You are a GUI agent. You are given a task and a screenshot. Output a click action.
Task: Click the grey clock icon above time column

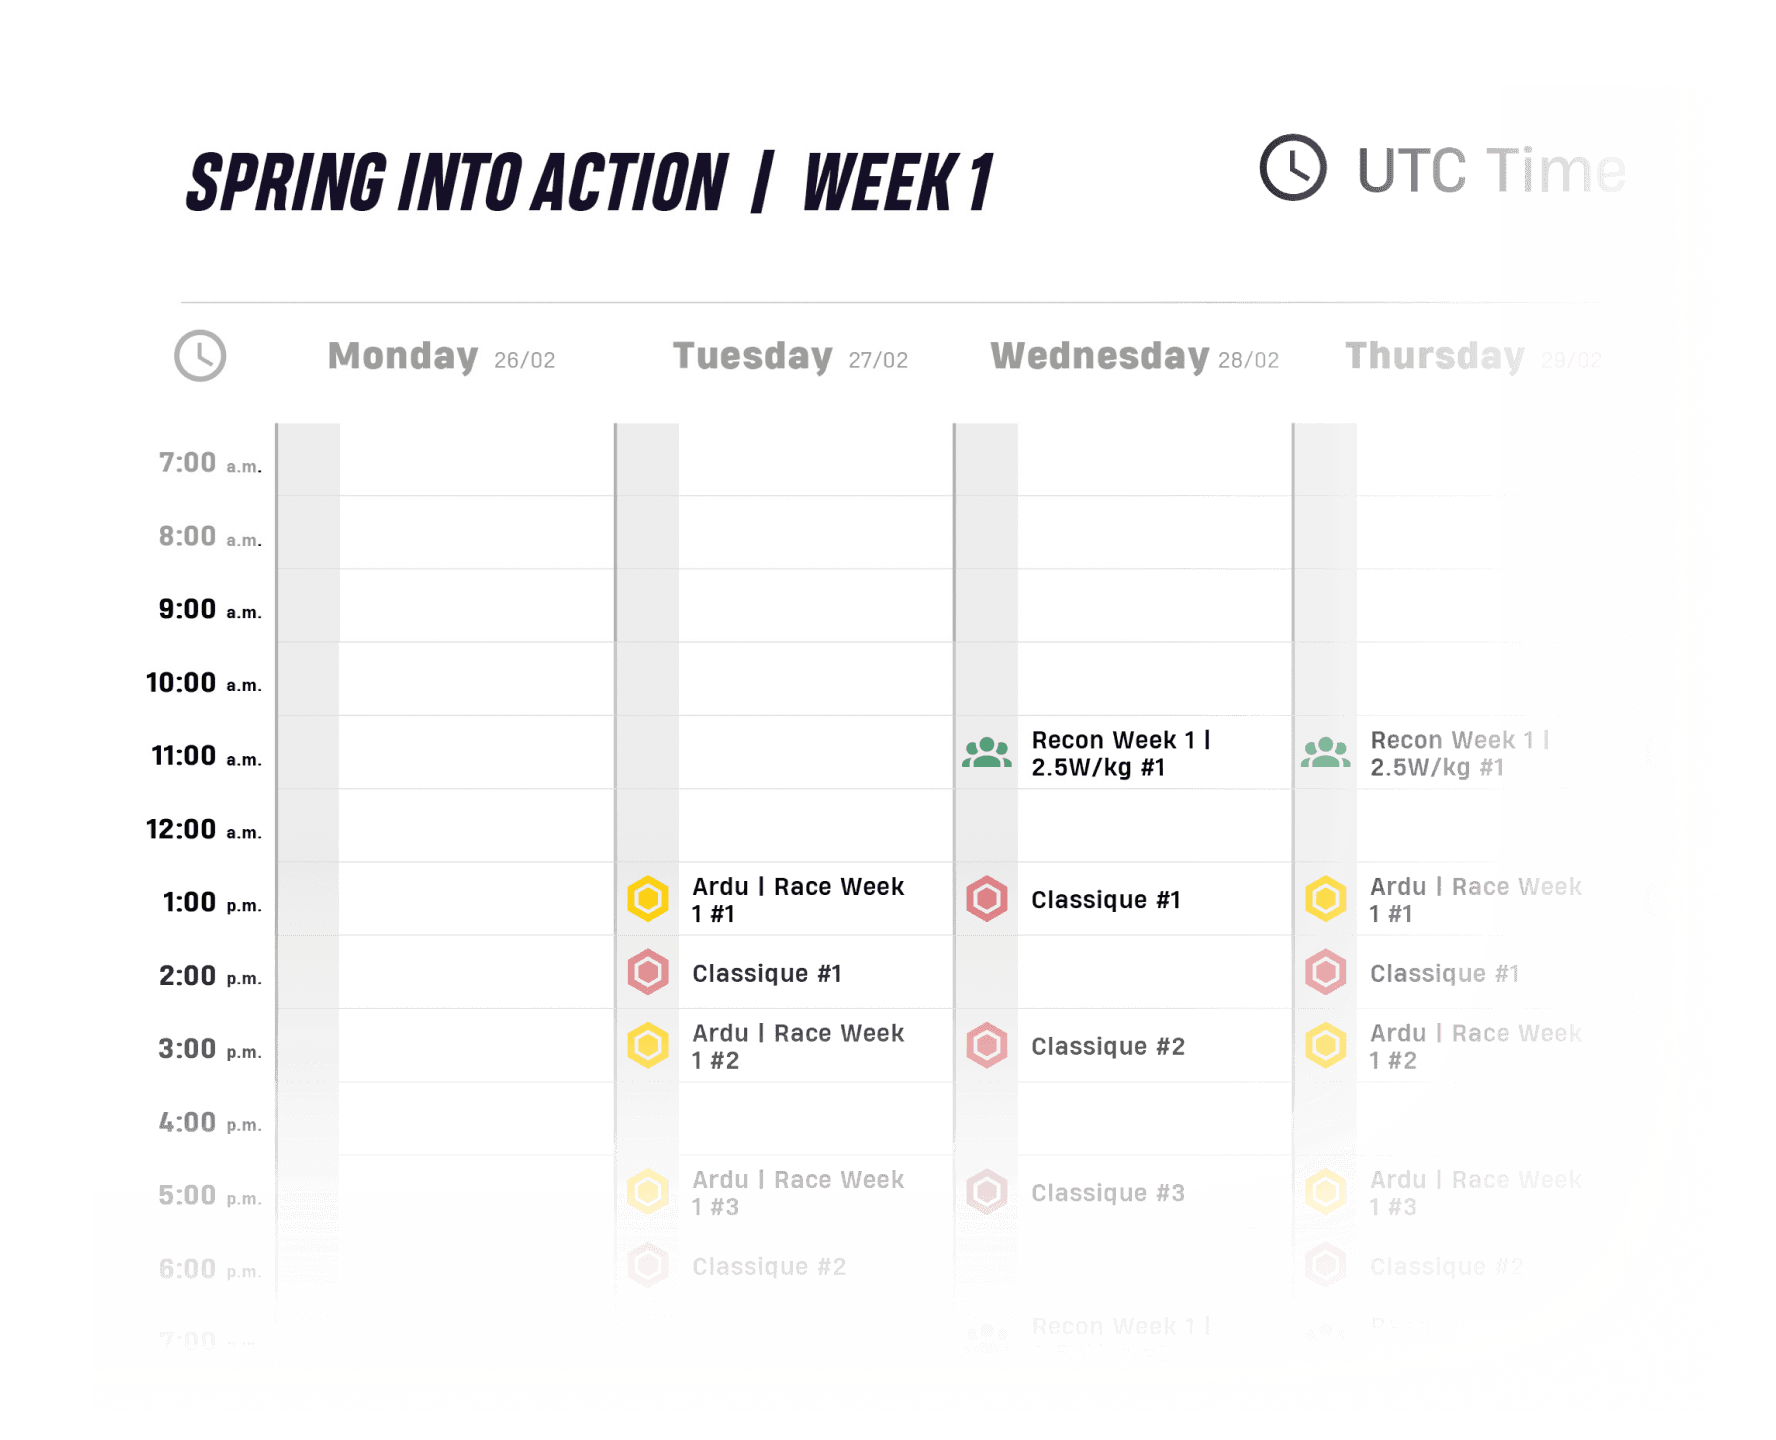(200, 356)
